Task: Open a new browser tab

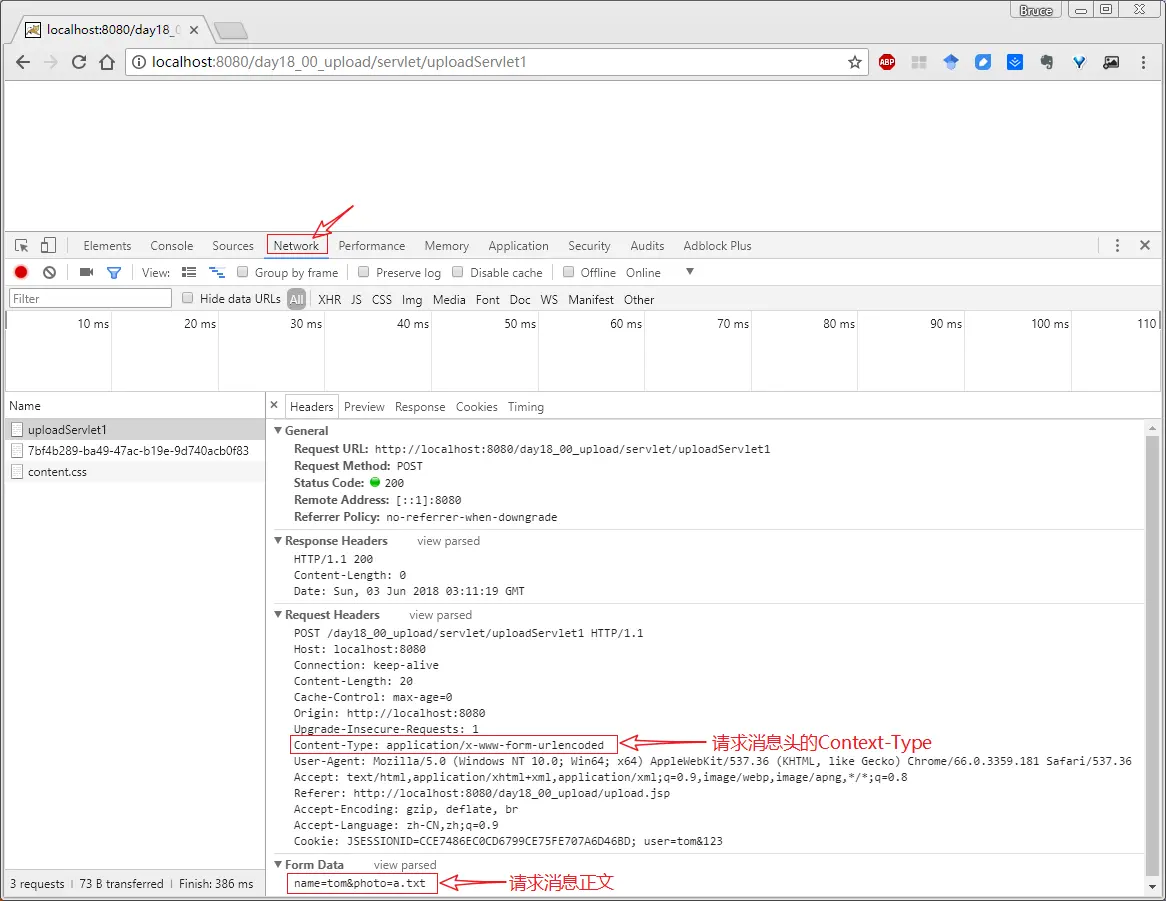Action: pos(231,30)
